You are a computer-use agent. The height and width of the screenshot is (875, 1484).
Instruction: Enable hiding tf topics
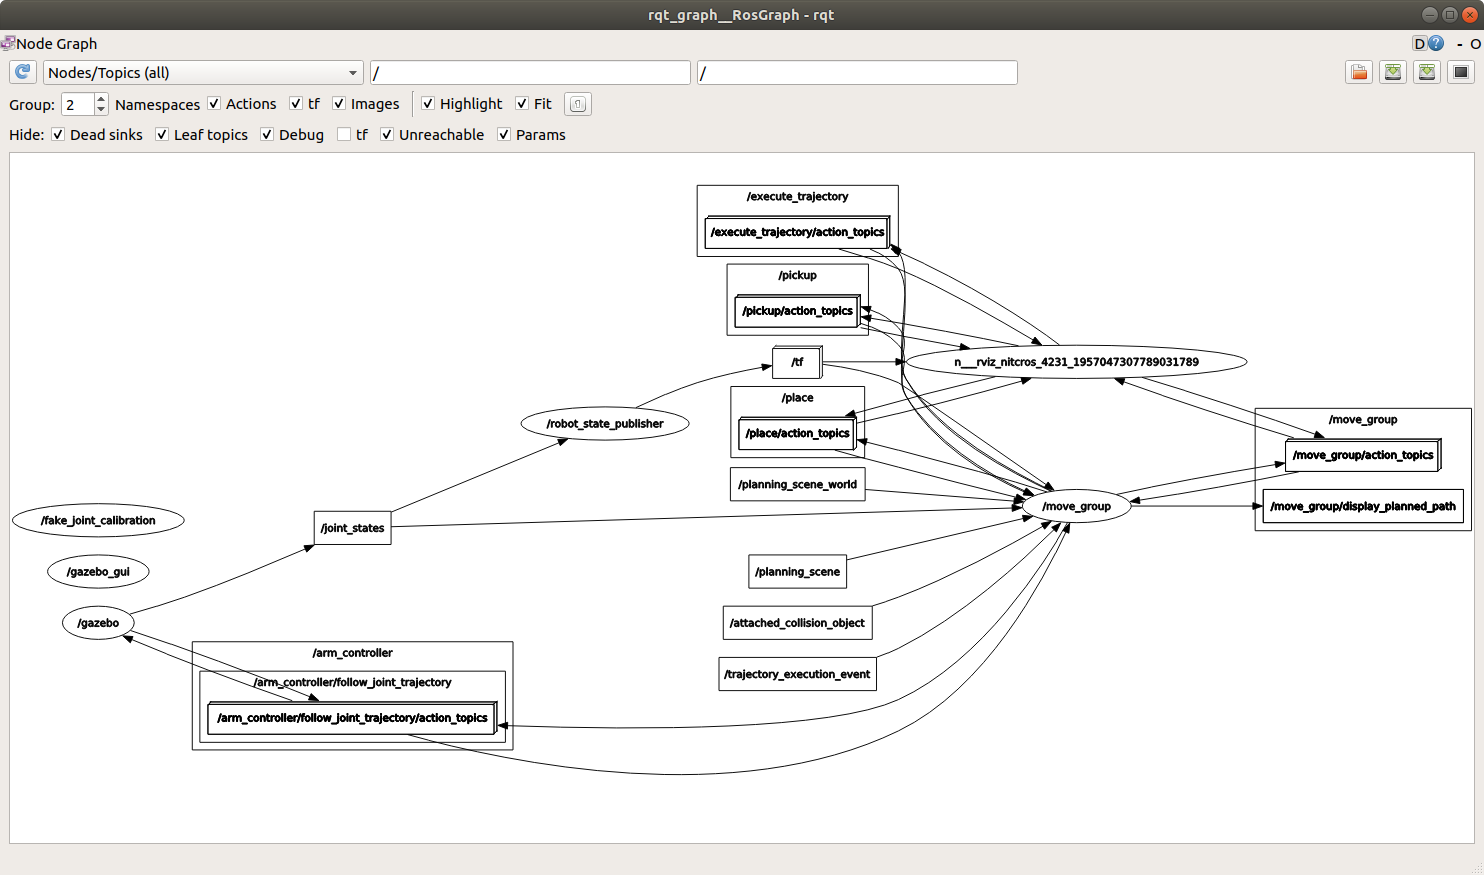(345, 135)
